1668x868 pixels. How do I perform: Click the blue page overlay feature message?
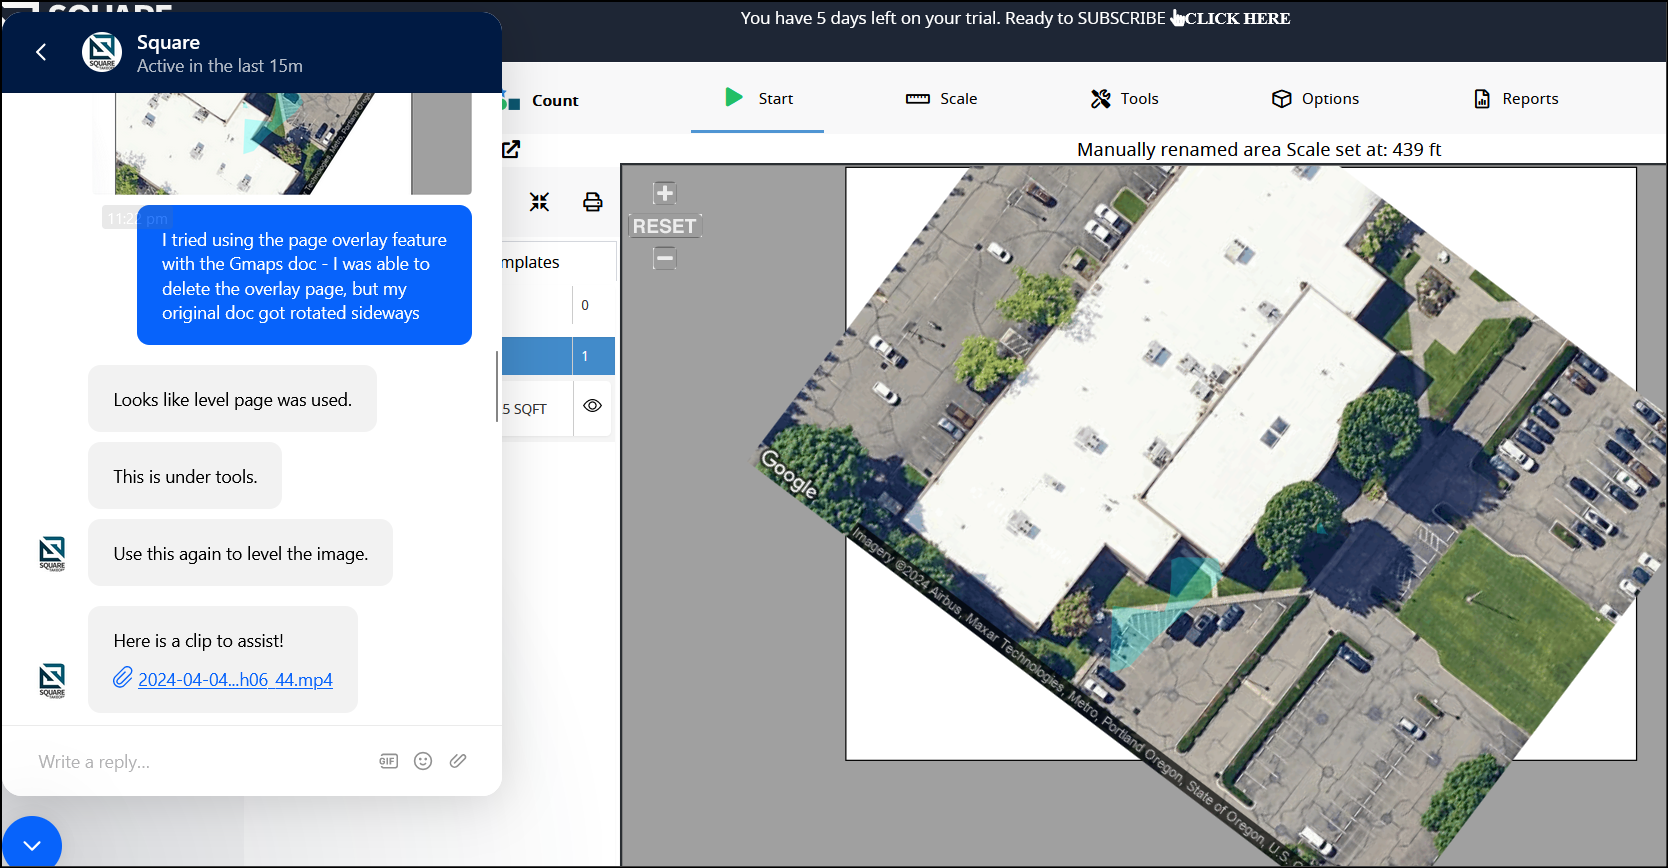(304, 275)
